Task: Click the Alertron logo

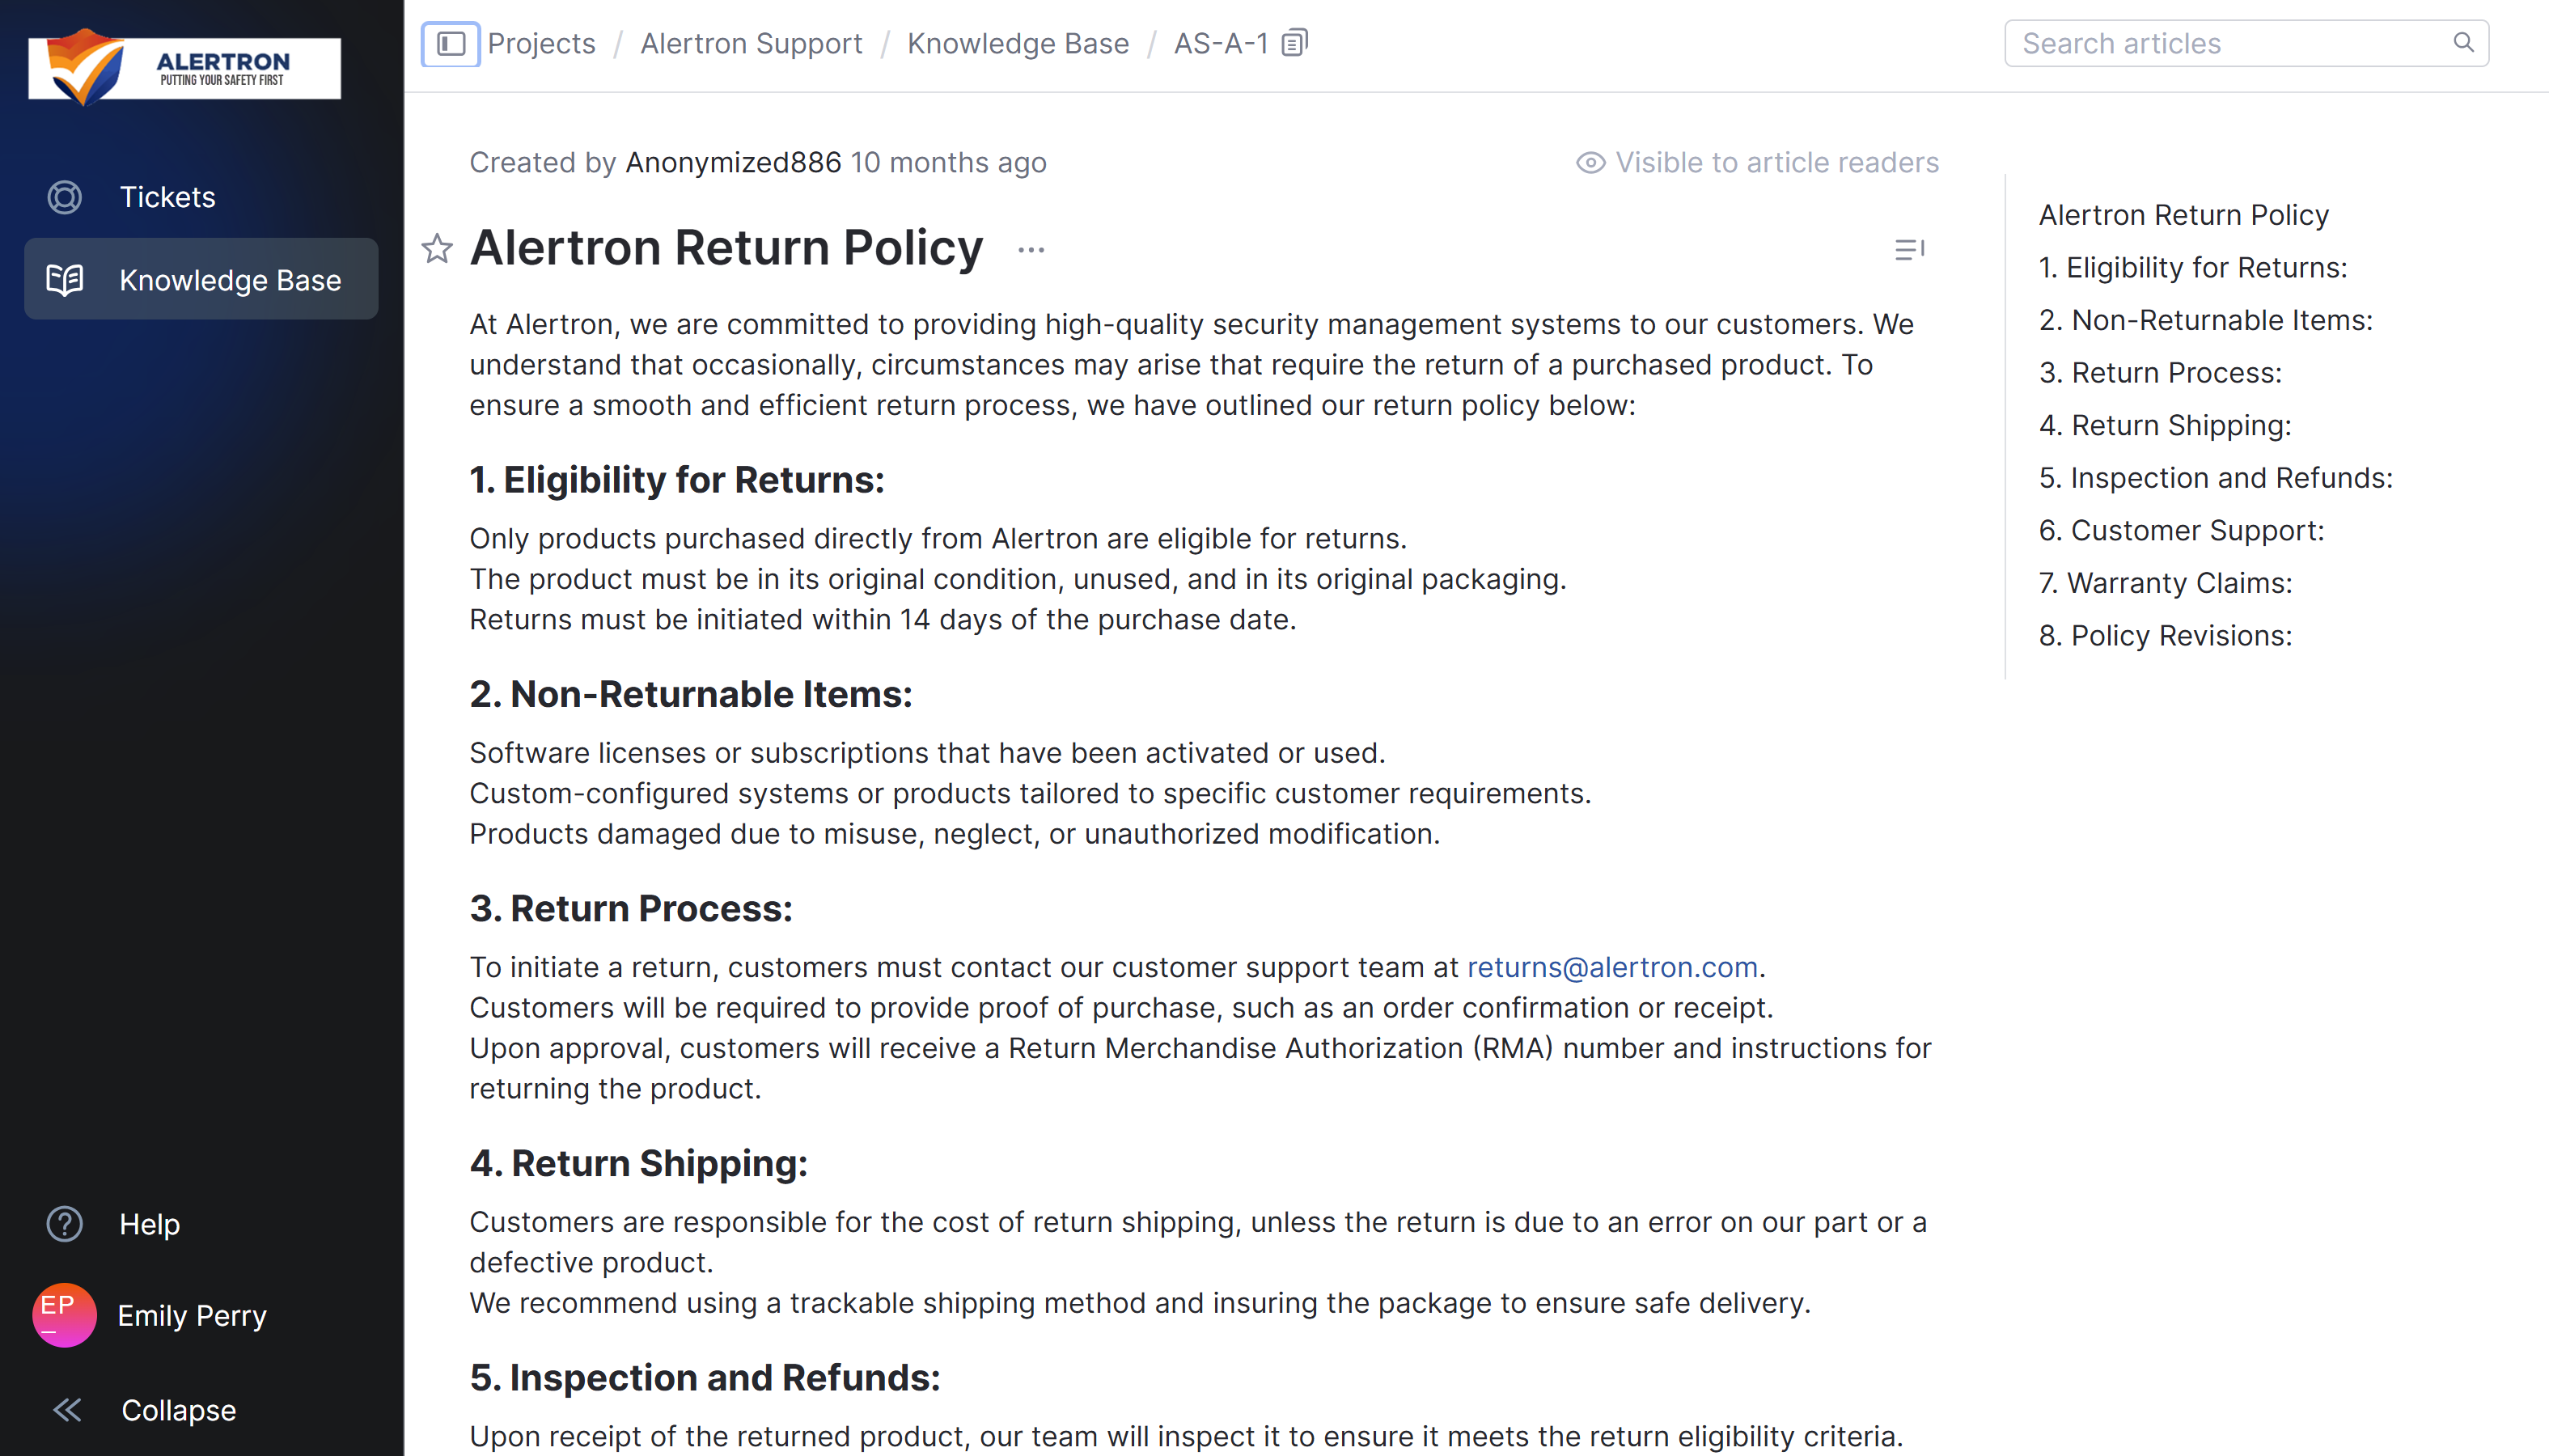Action: click(184, 68)
